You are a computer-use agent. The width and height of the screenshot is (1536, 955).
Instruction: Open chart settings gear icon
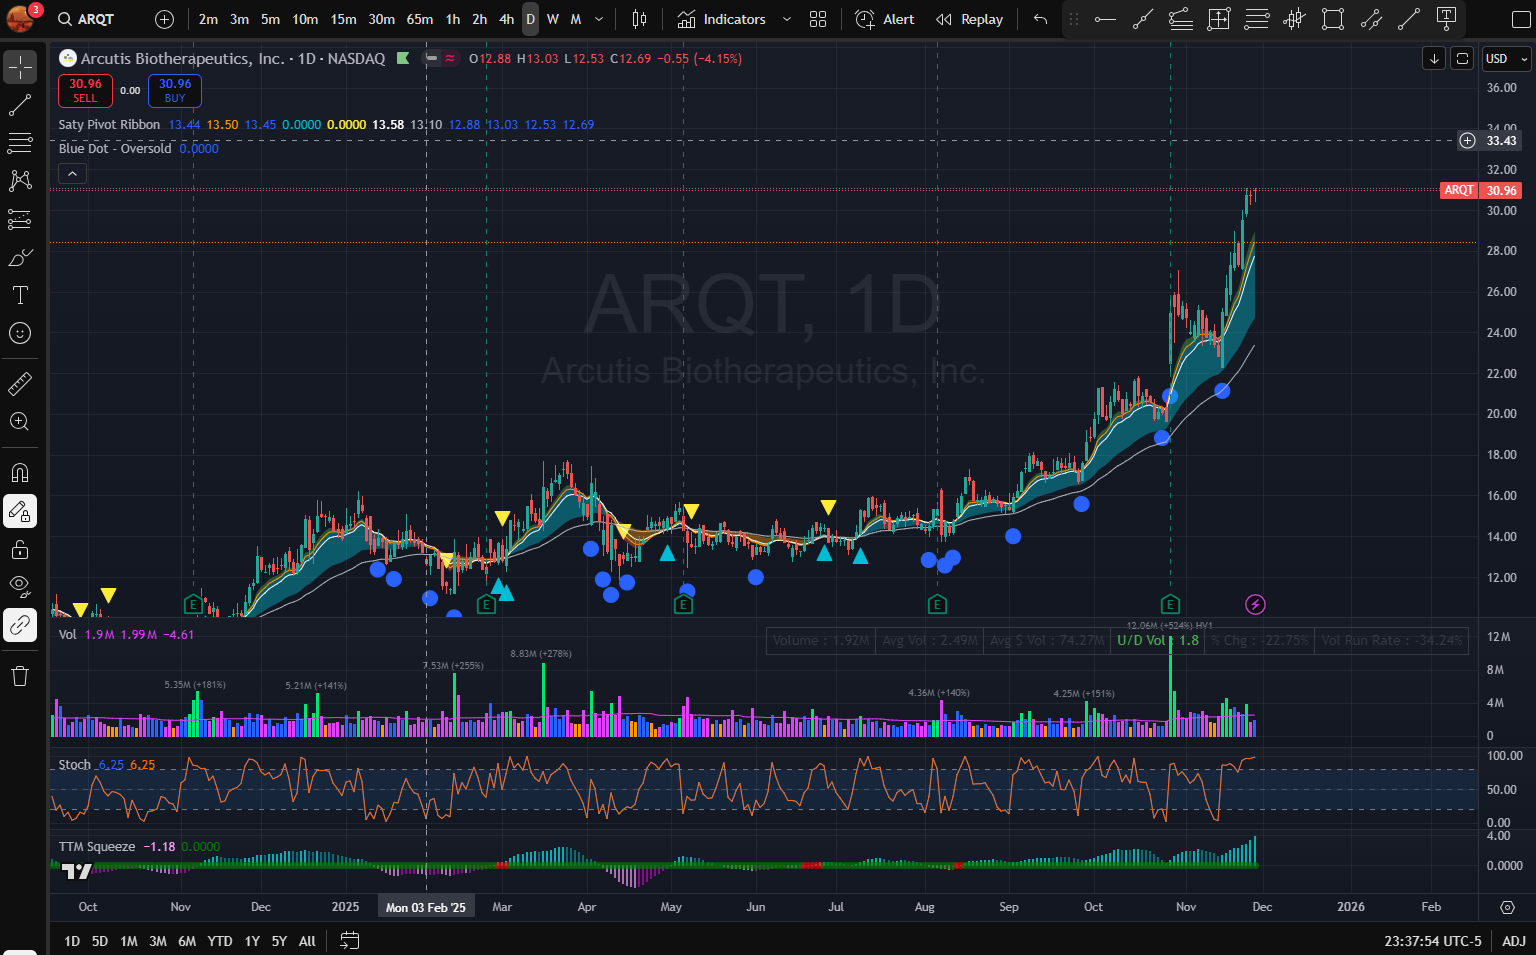[x=1507, y=907]
